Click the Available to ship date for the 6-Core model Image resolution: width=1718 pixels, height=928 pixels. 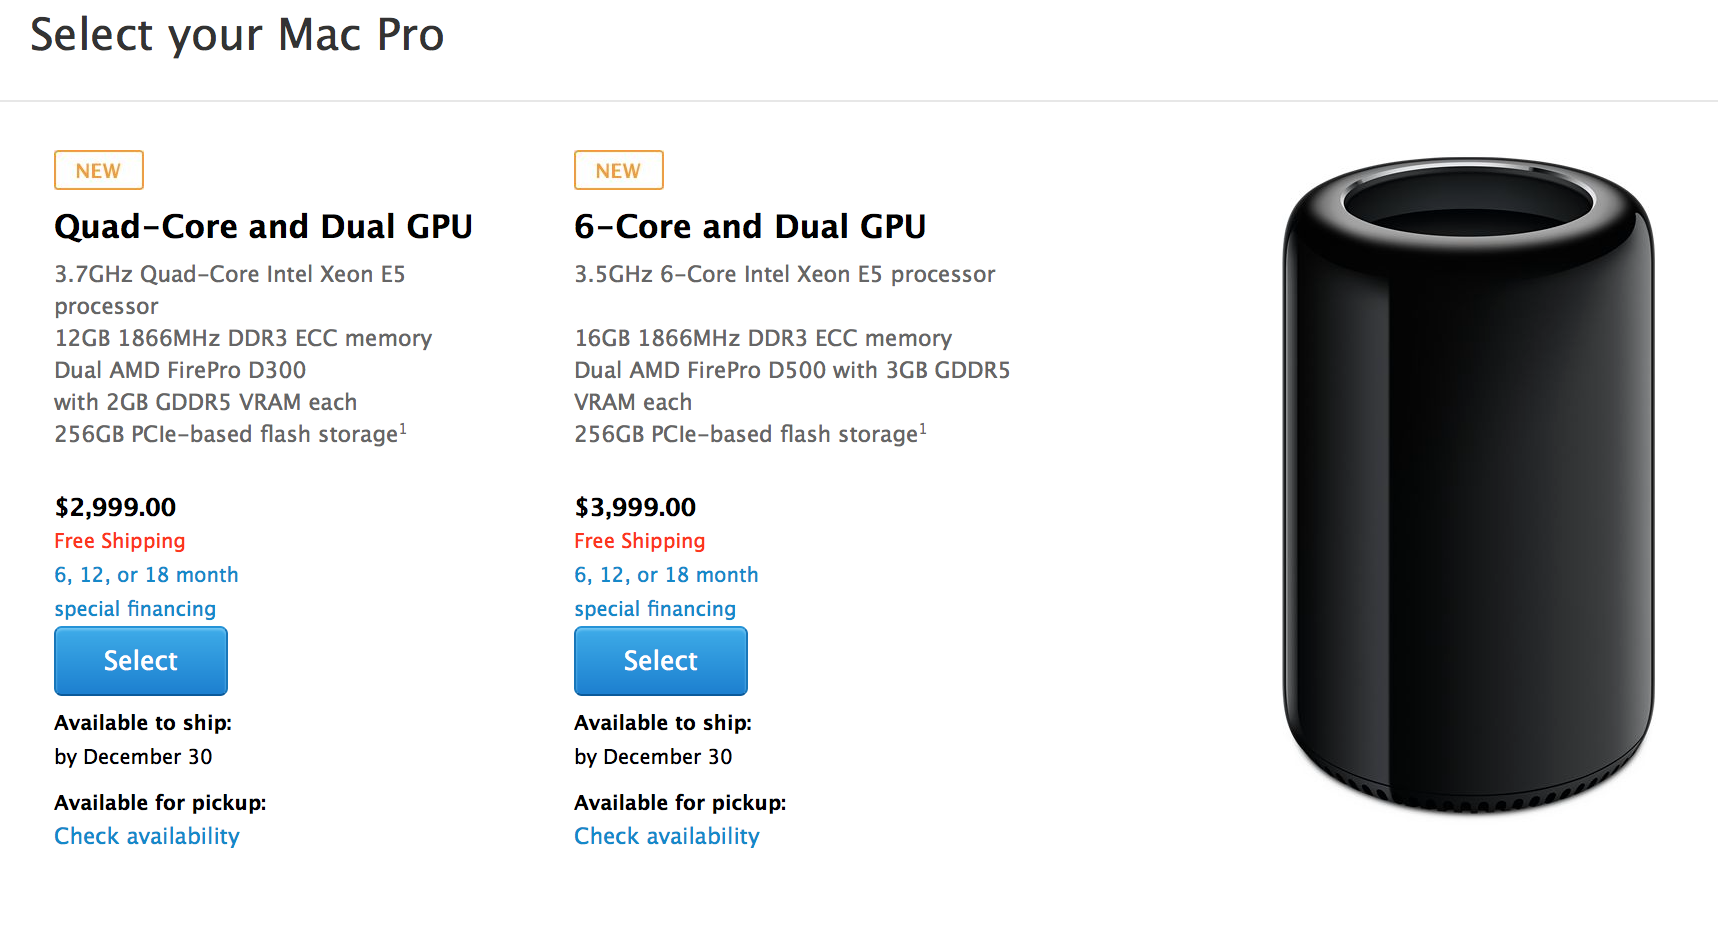pos(654,757)
